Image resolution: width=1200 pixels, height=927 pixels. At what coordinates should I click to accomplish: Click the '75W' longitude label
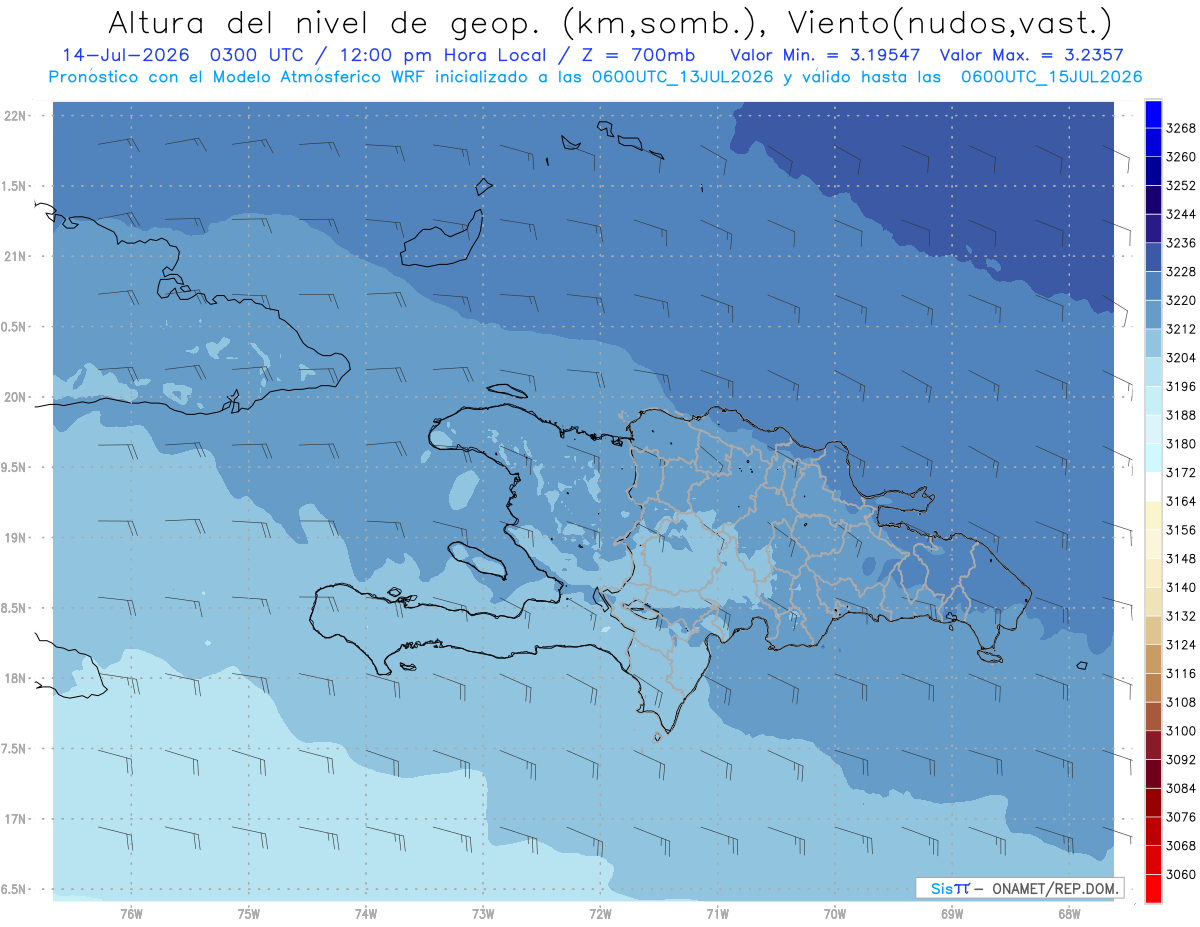pos(248,914)
